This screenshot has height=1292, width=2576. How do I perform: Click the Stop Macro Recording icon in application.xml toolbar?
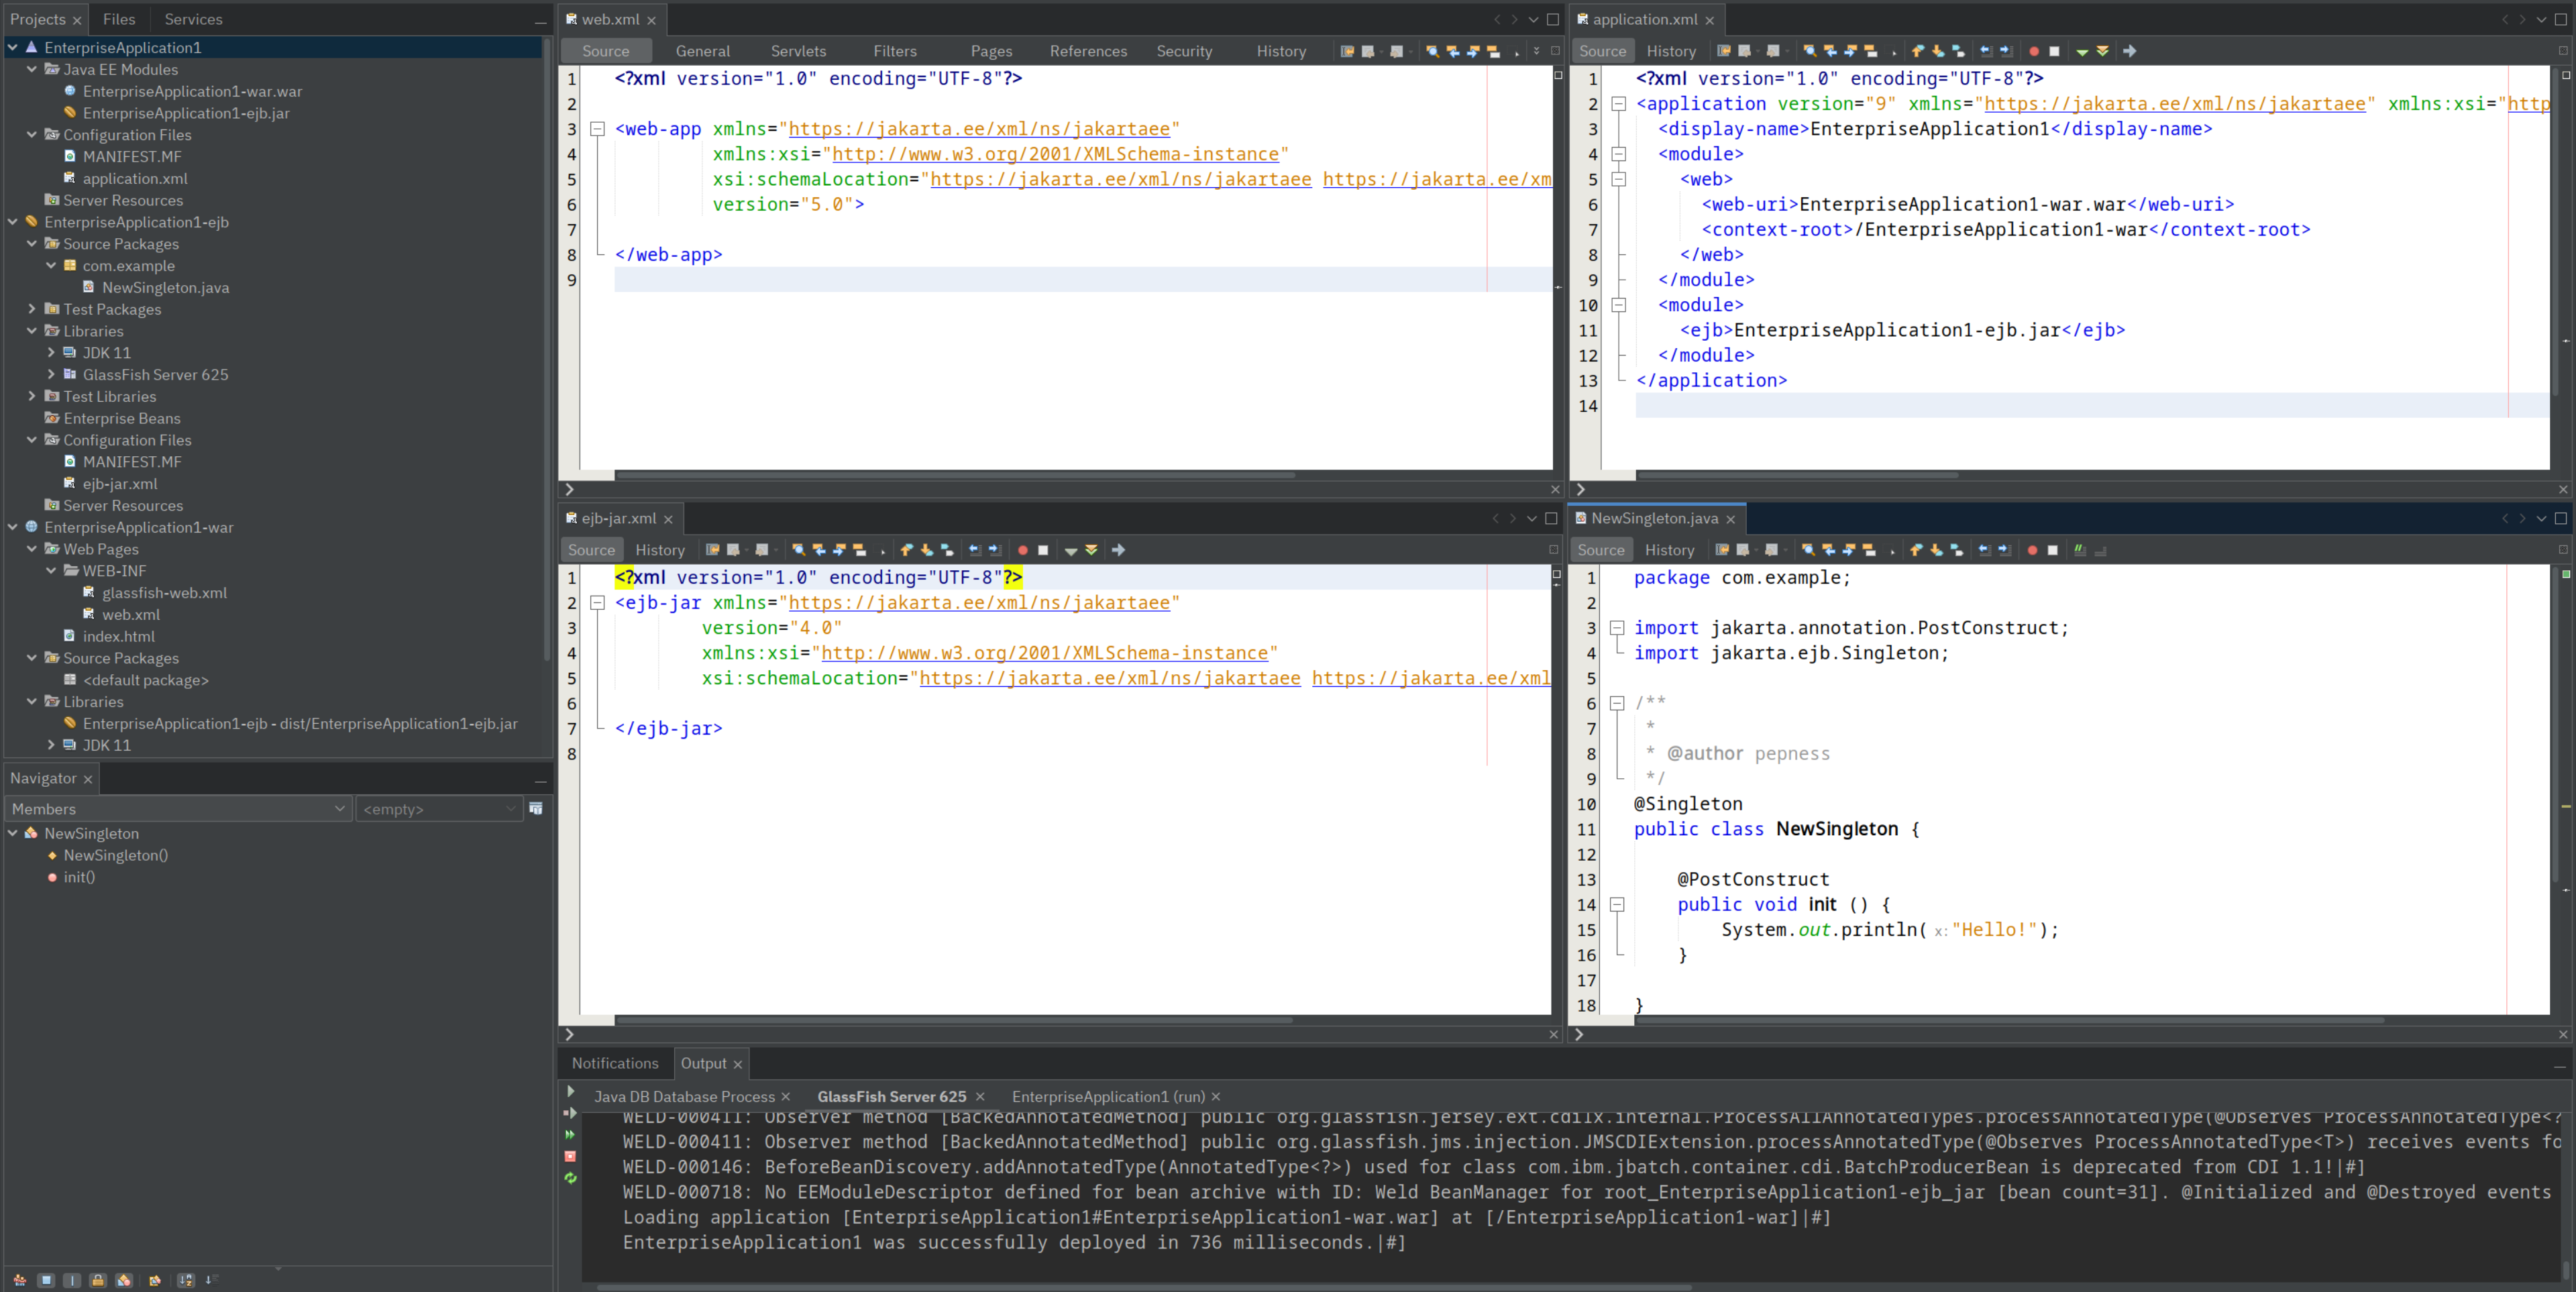(x=2055, y=51)
